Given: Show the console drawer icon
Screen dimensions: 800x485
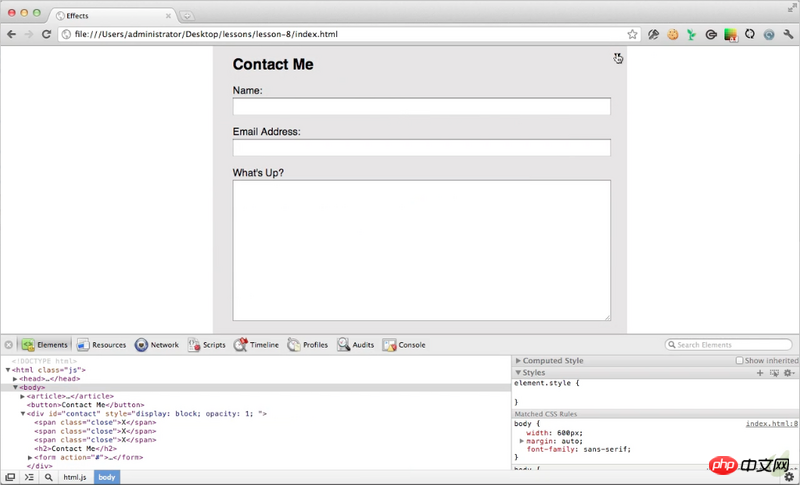Looking at the screenshot, I should (x=29, y=477).
